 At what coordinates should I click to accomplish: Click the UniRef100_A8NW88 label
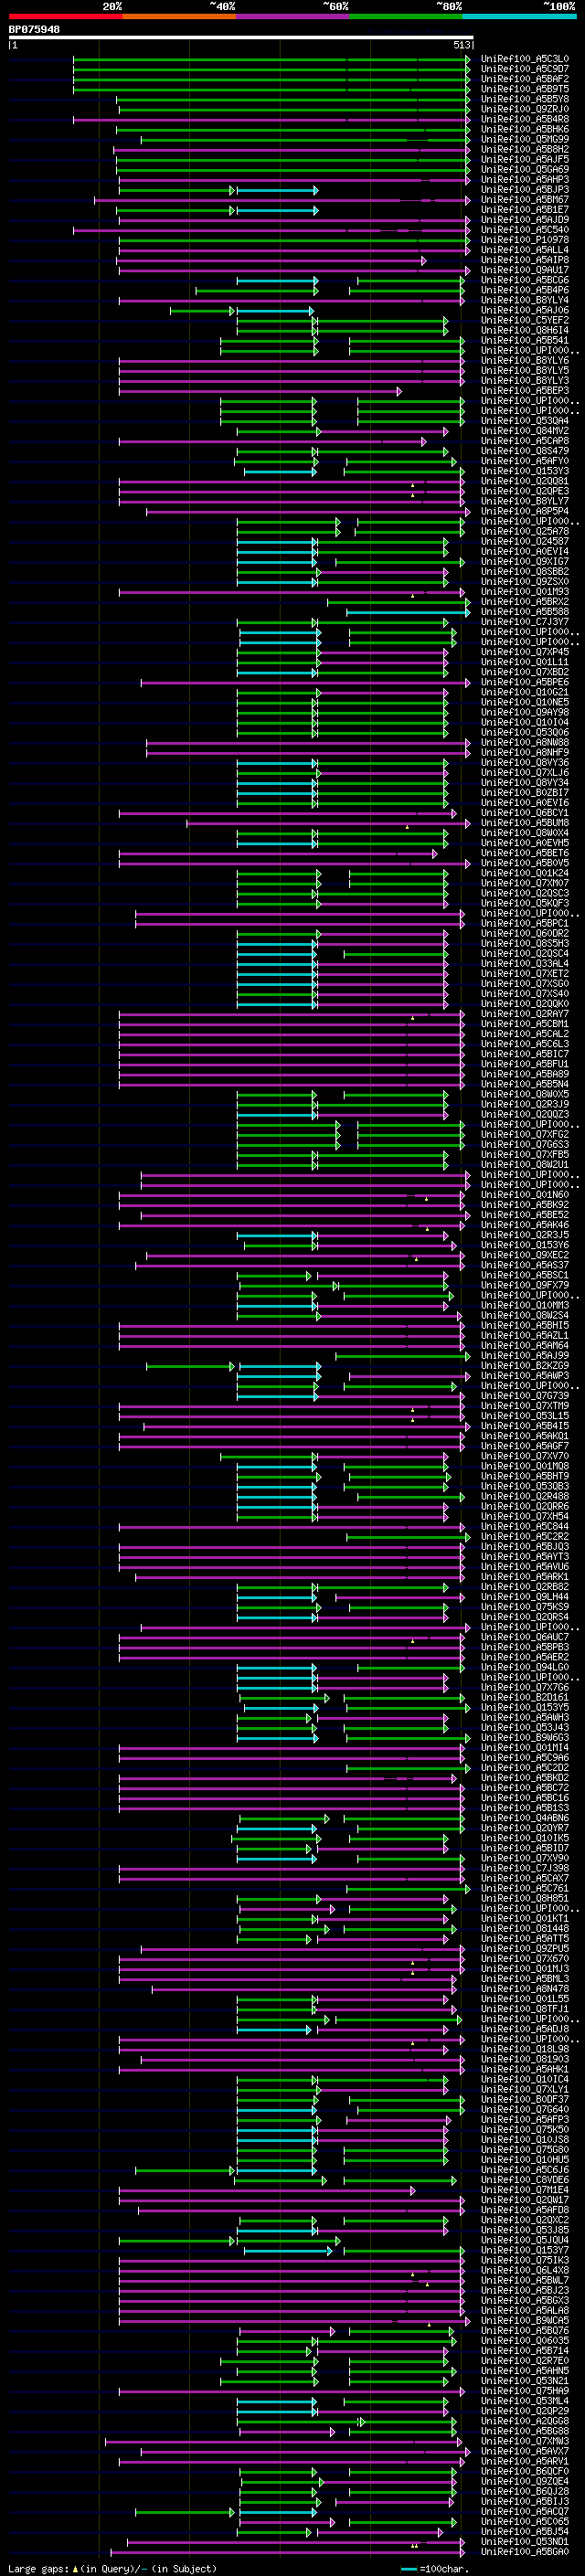coord(525,742)
